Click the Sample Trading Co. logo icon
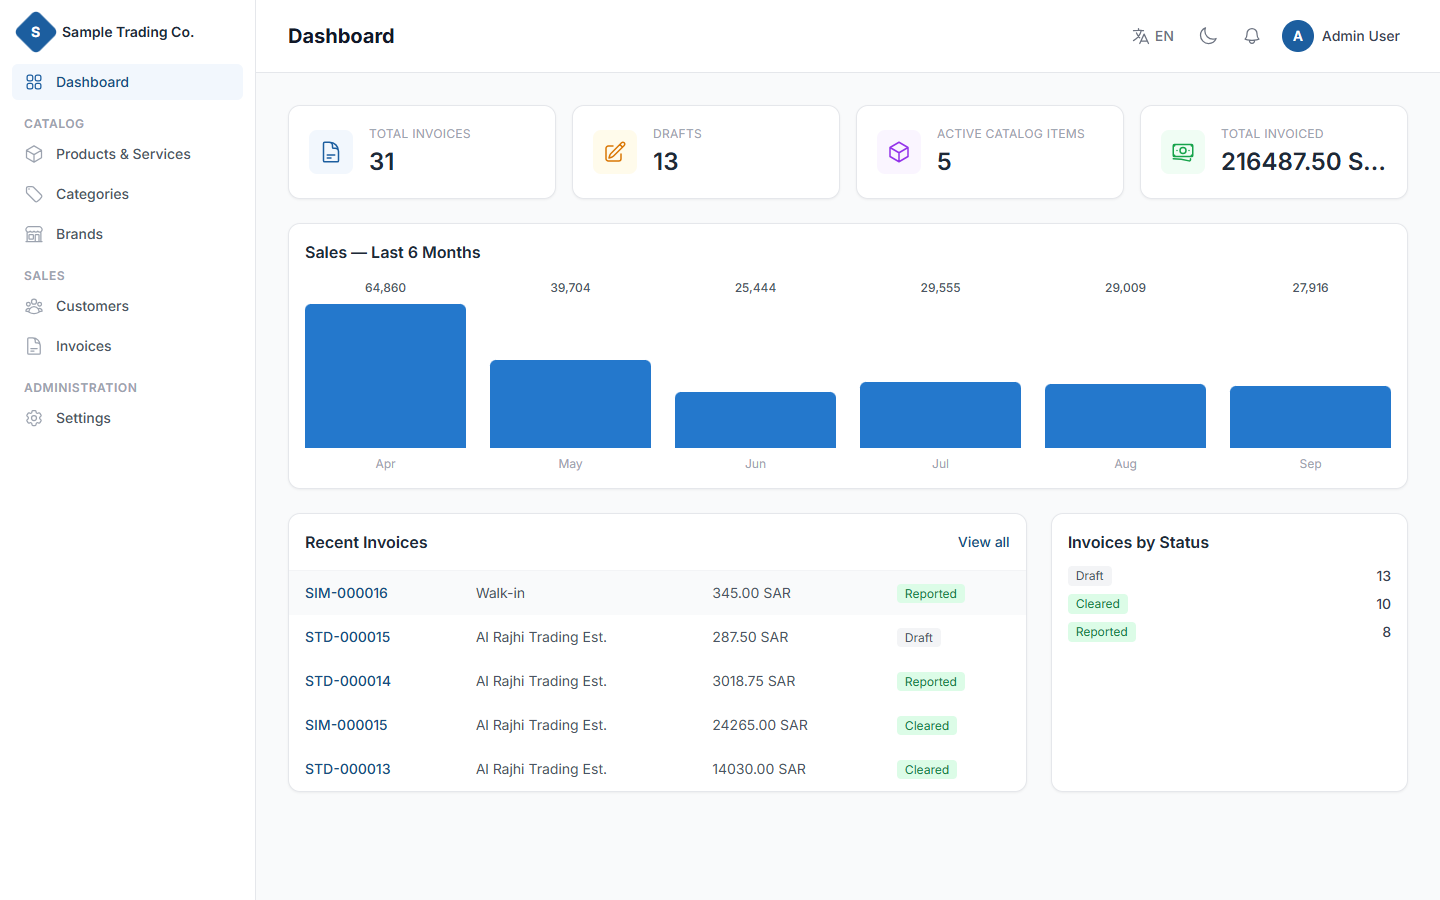1440x900 pixels. click(36, 32)
